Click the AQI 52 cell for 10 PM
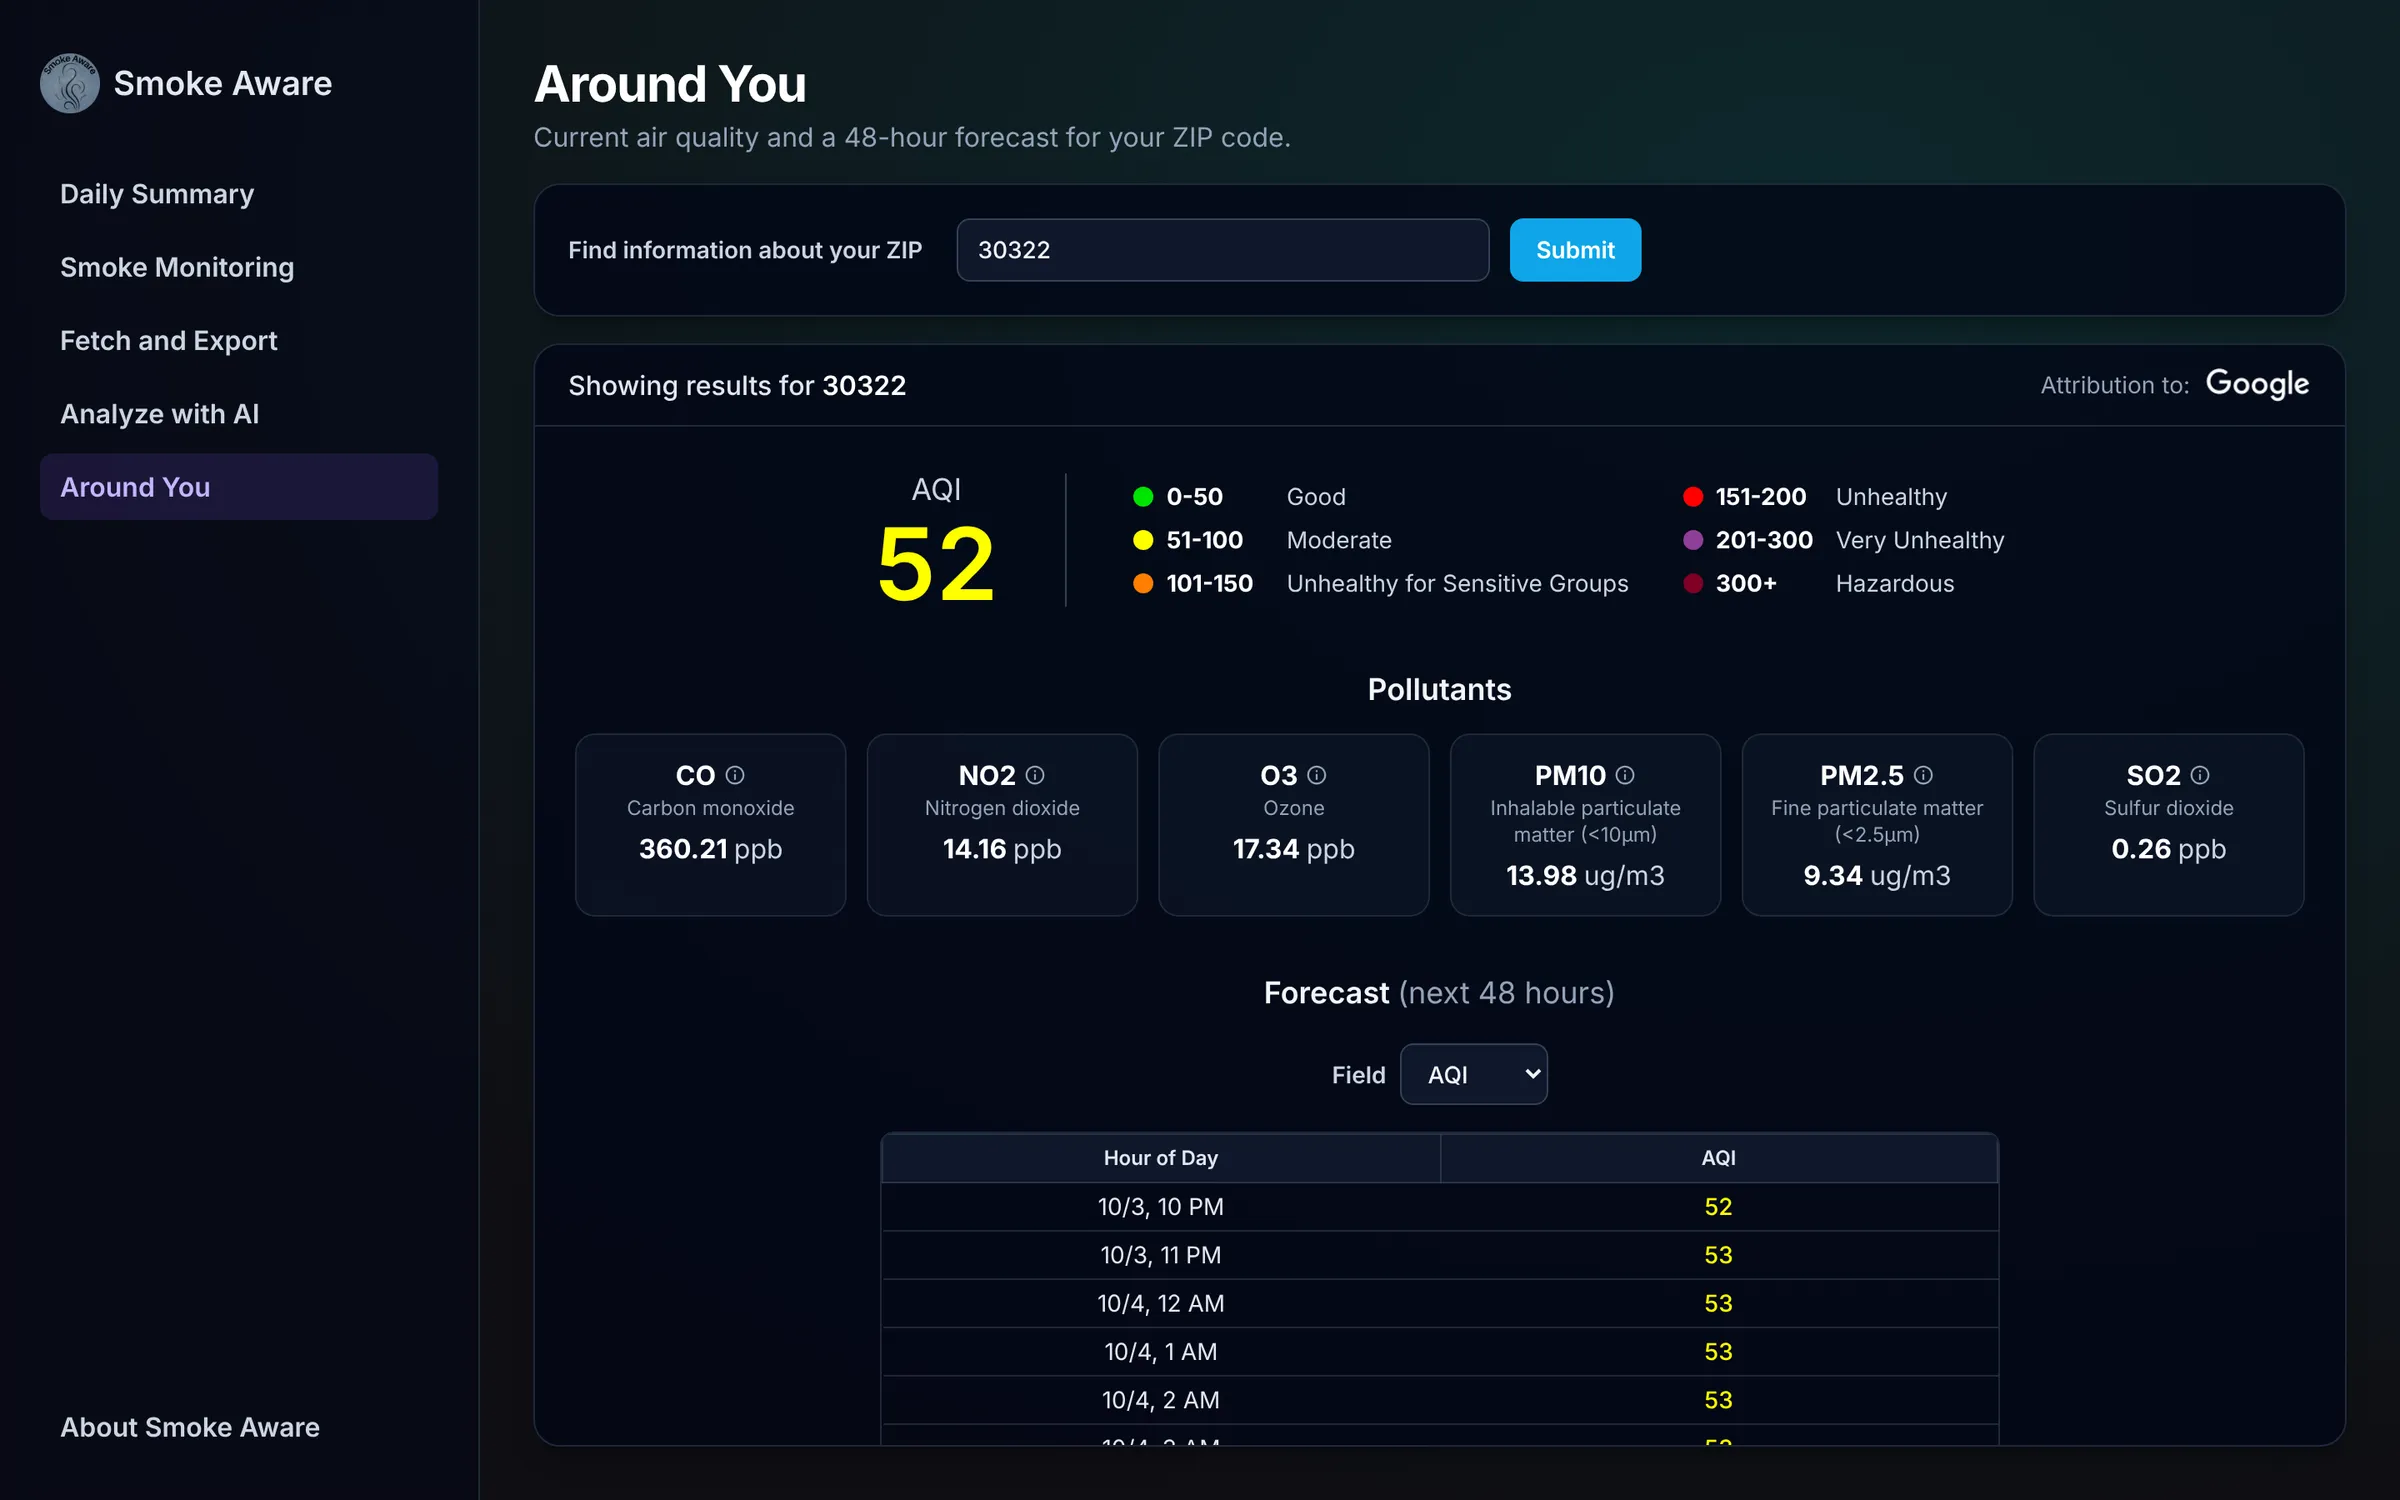The image size is (2400, 1500). pos(1719,1207)
